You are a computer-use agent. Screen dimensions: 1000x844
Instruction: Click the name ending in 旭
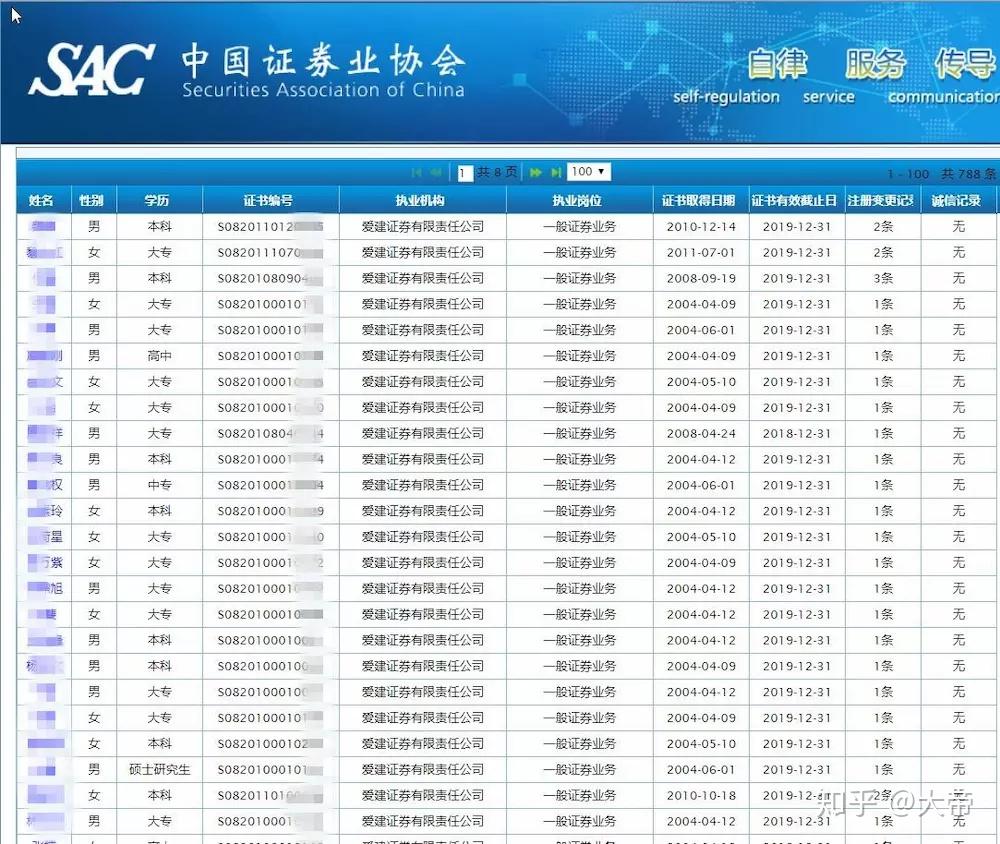point(45,588)
